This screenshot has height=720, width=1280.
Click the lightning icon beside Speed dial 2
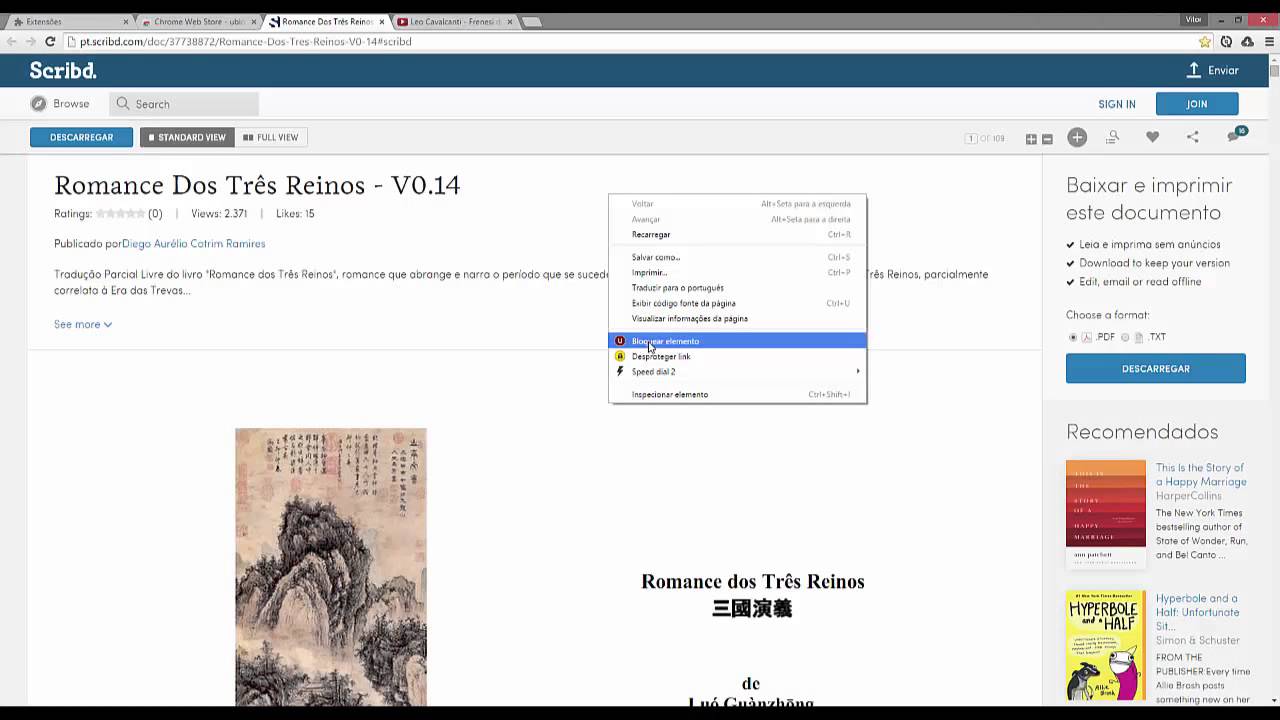coord(620,371)
